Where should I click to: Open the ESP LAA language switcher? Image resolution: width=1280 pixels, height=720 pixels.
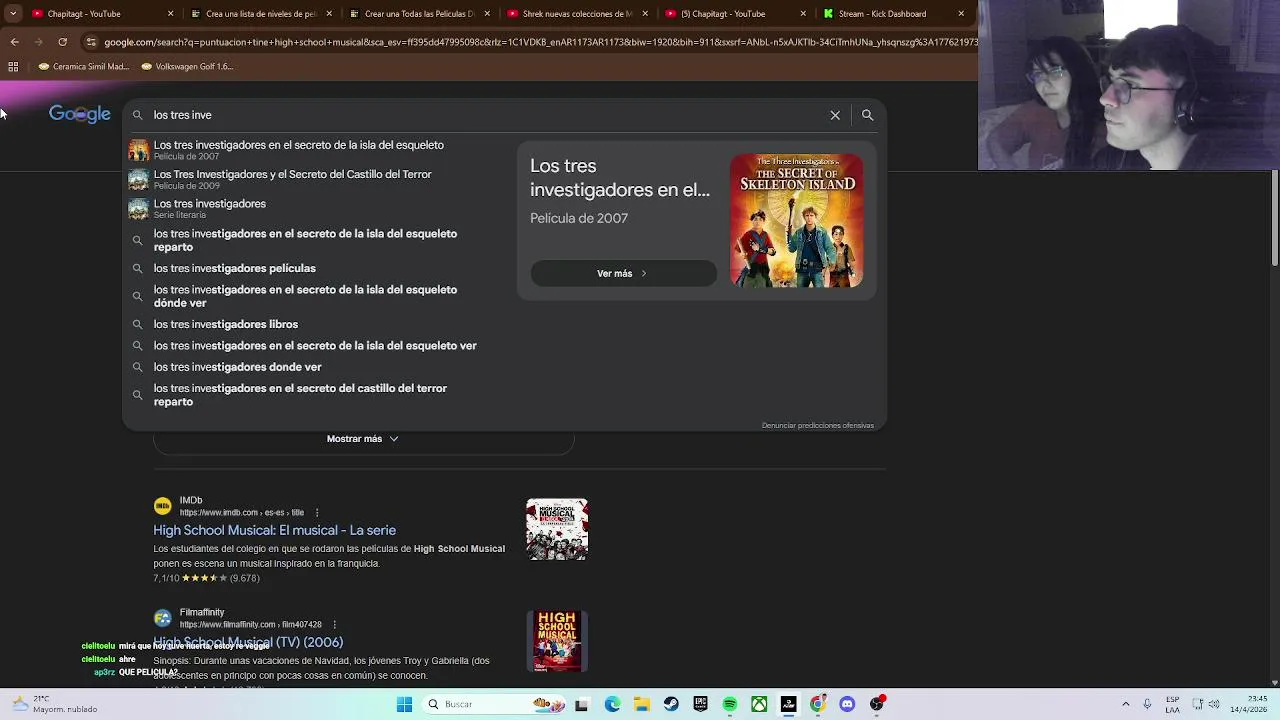(x=1173, y=704)
